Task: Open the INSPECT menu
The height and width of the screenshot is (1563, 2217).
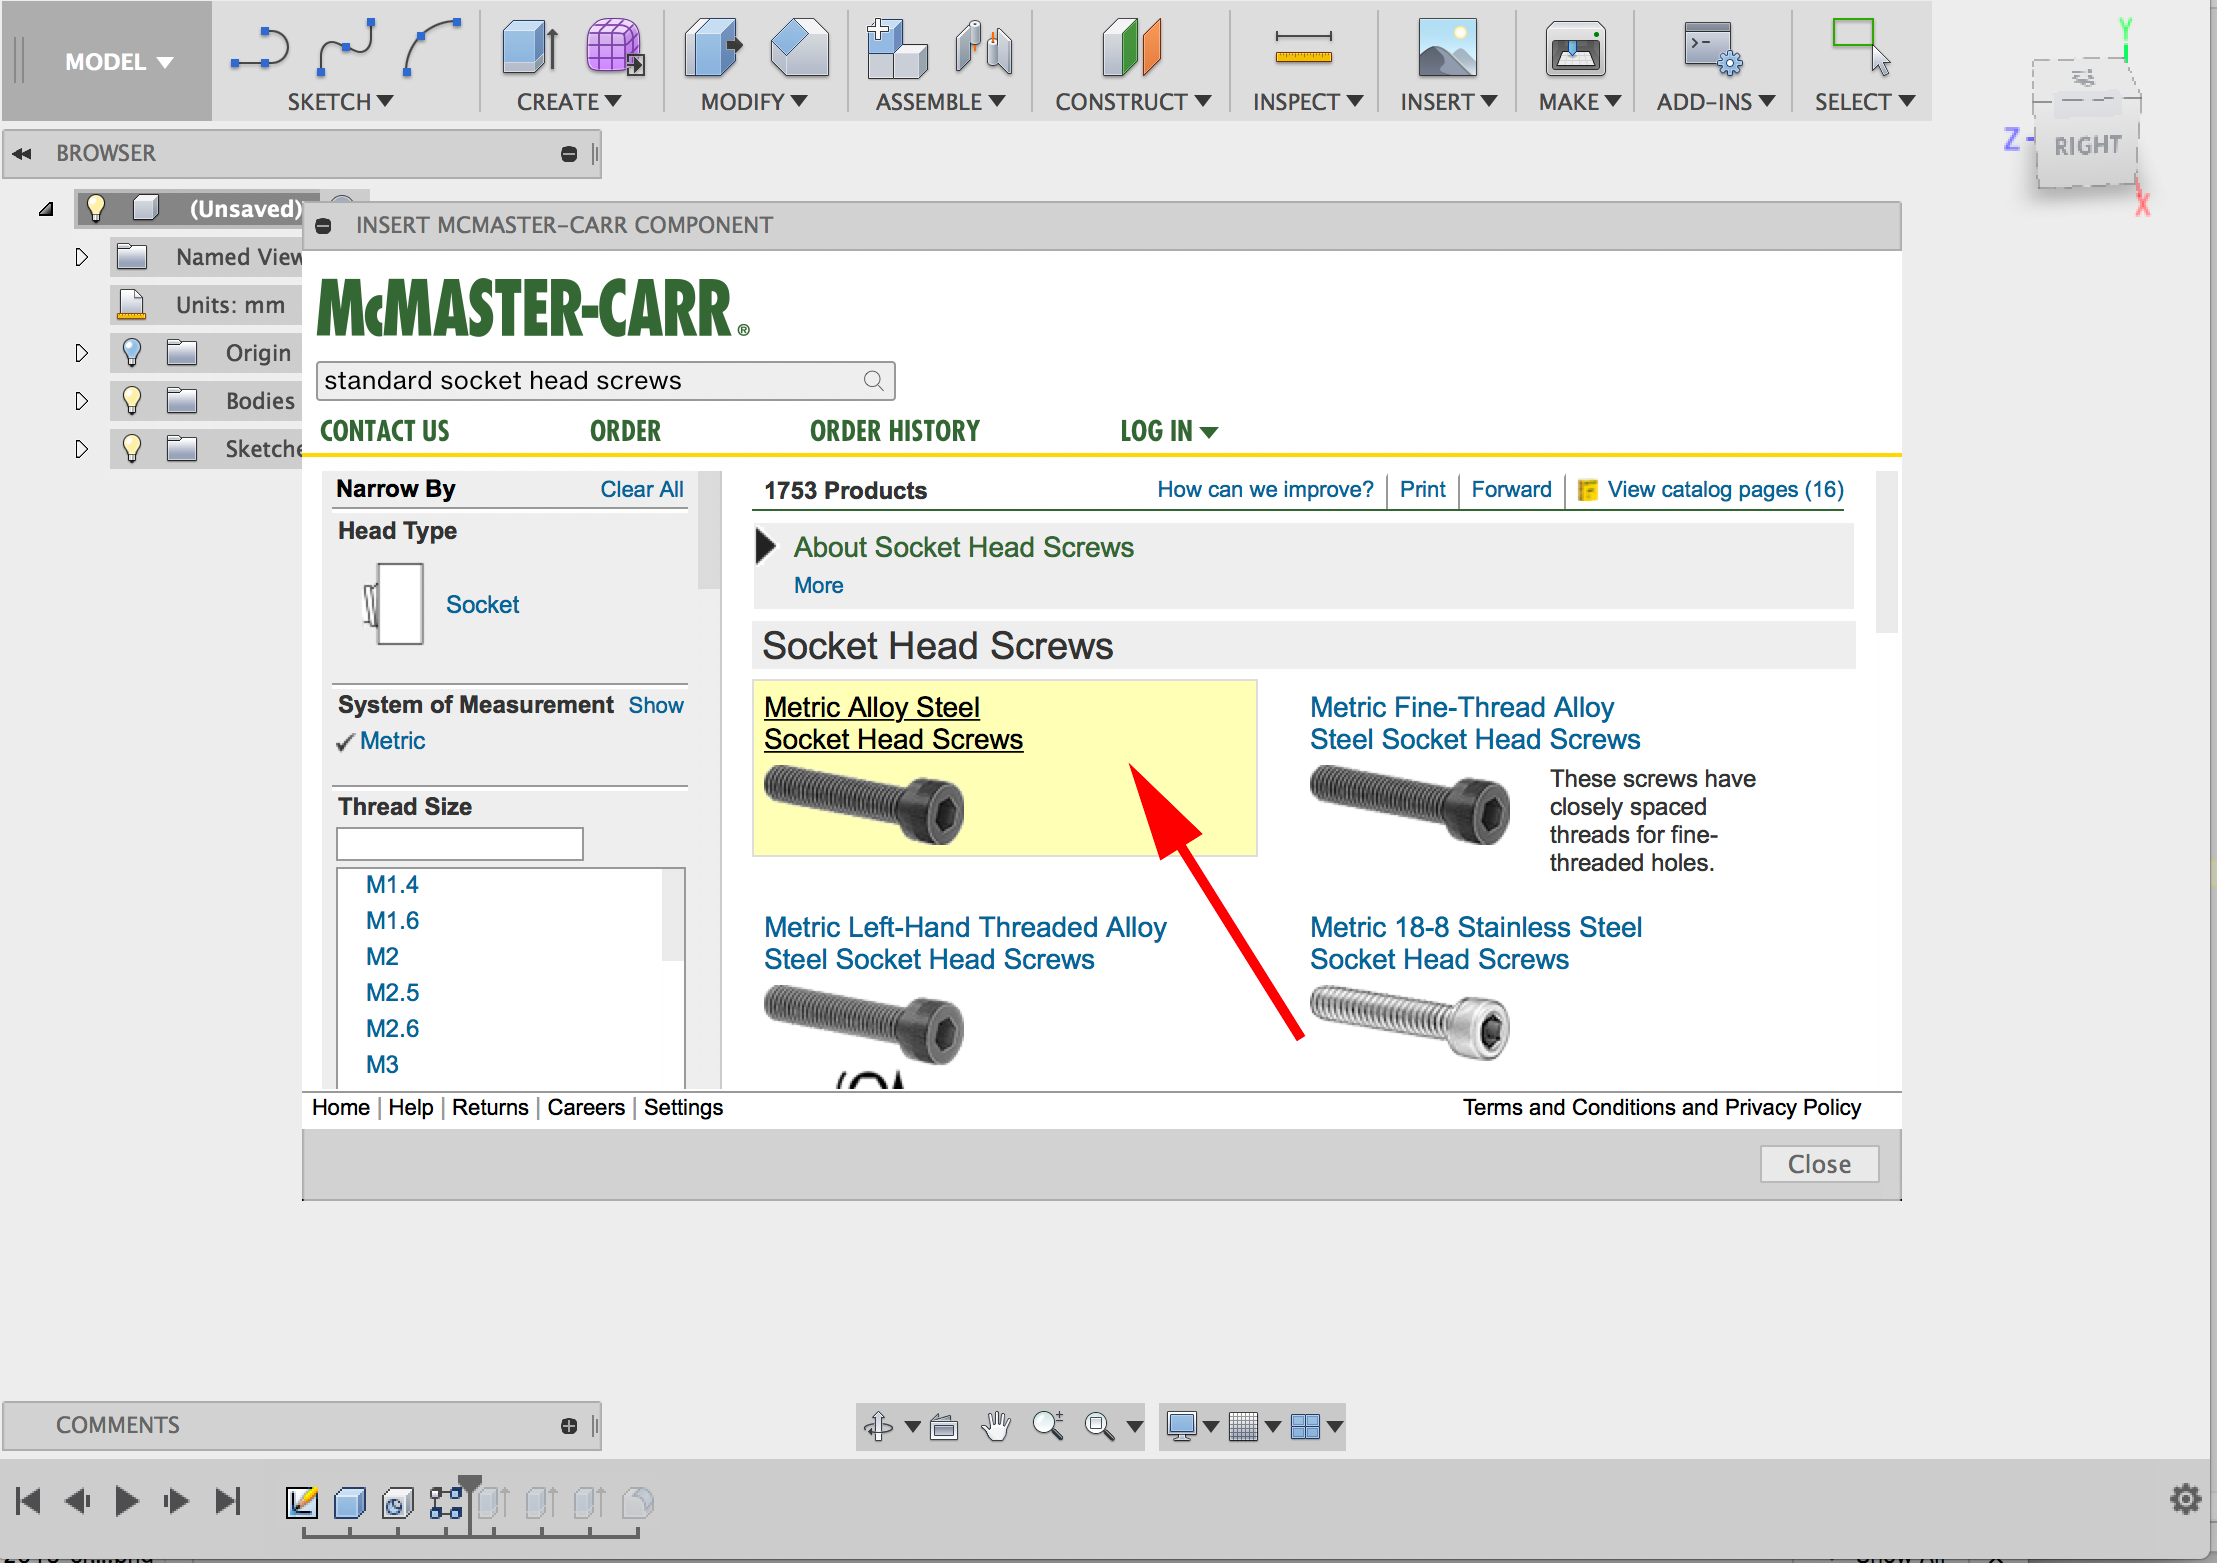Action: [1308, 102]
